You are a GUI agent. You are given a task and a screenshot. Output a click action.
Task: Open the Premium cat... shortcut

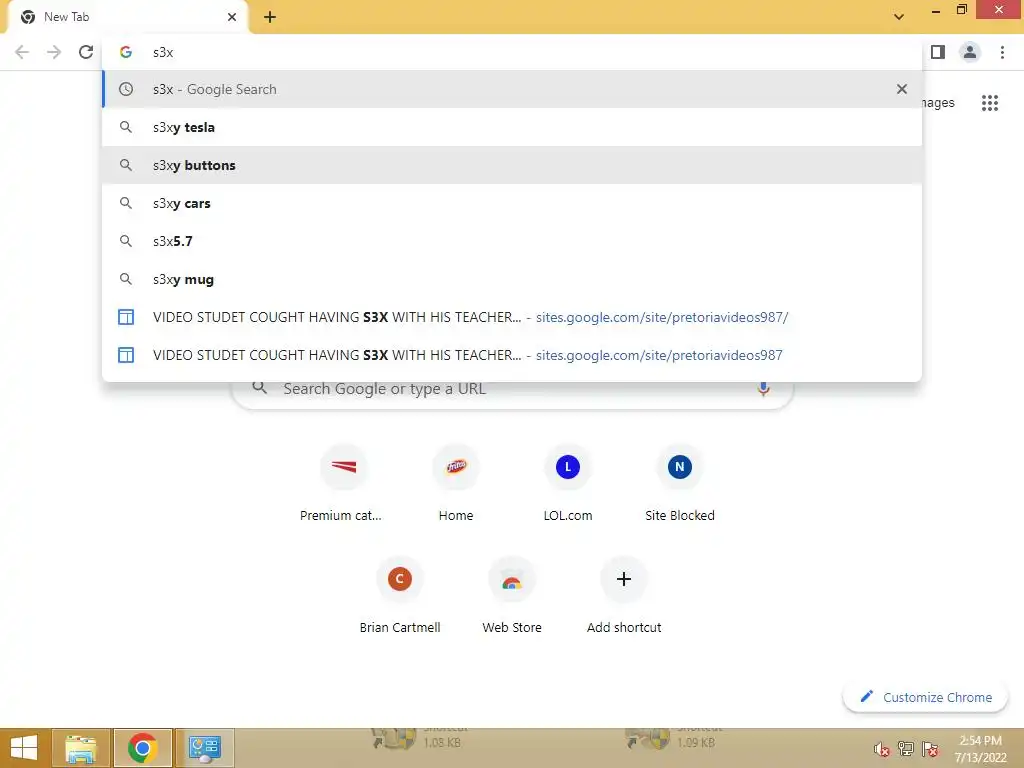[x=344, y=484]
